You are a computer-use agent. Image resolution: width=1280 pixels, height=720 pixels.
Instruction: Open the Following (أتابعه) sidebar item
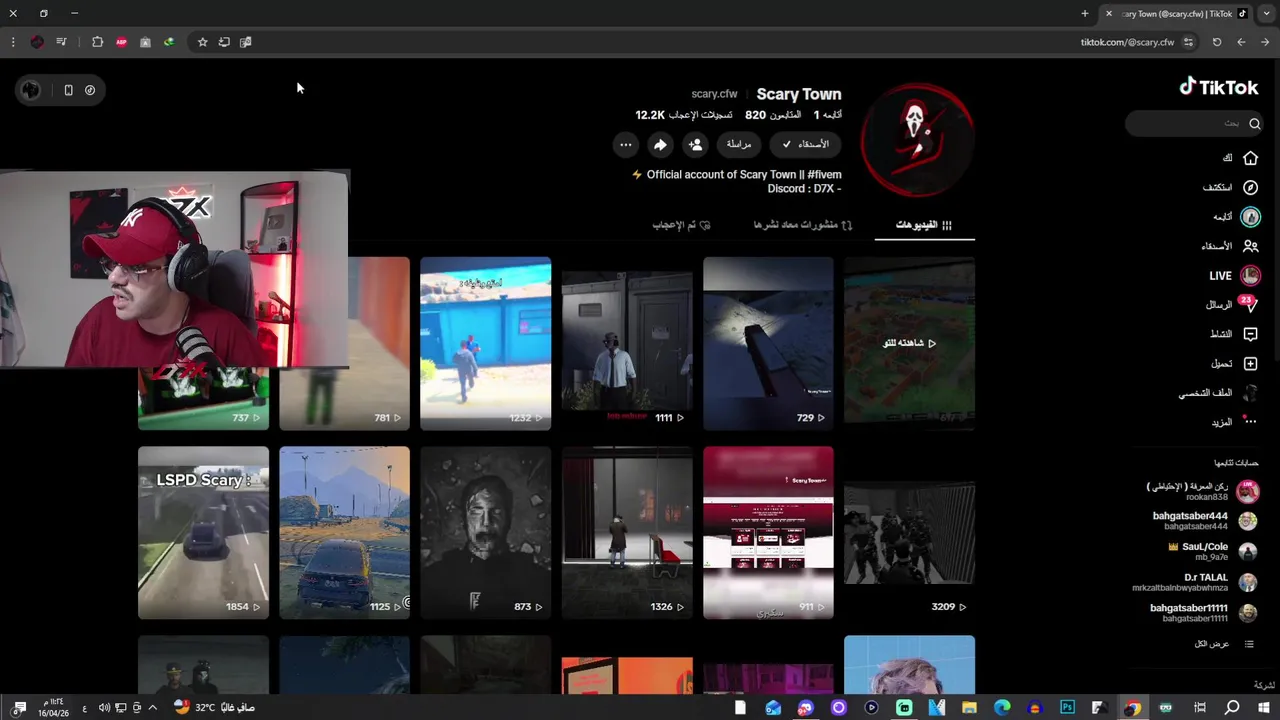1236,217
